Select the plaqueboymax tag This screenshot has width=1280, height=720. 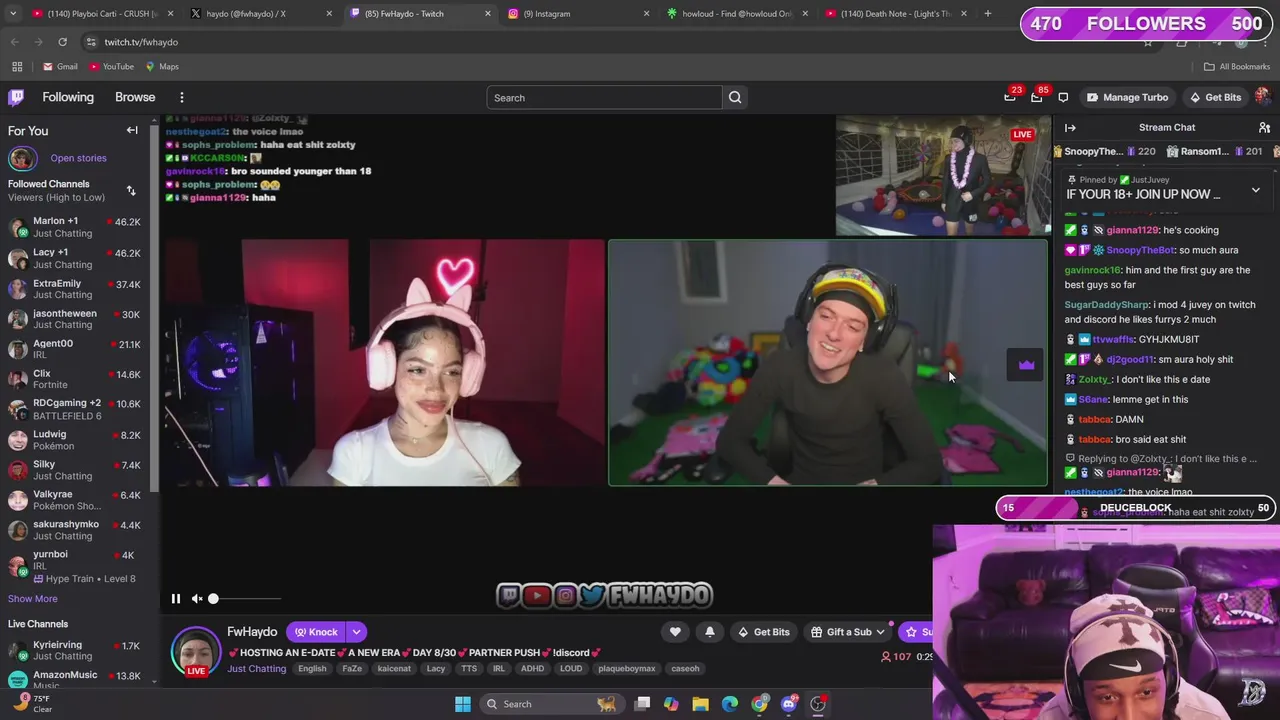[x=627, y=669]
